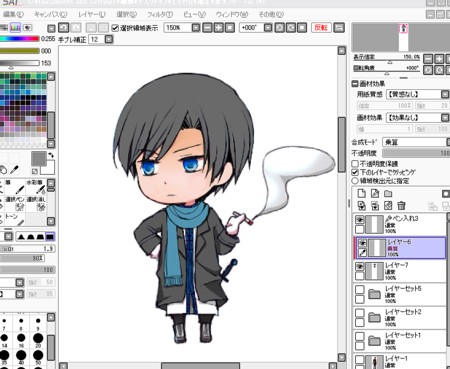Select the トーン tone tool
This screenshot has width=450, height=369.
14,219
